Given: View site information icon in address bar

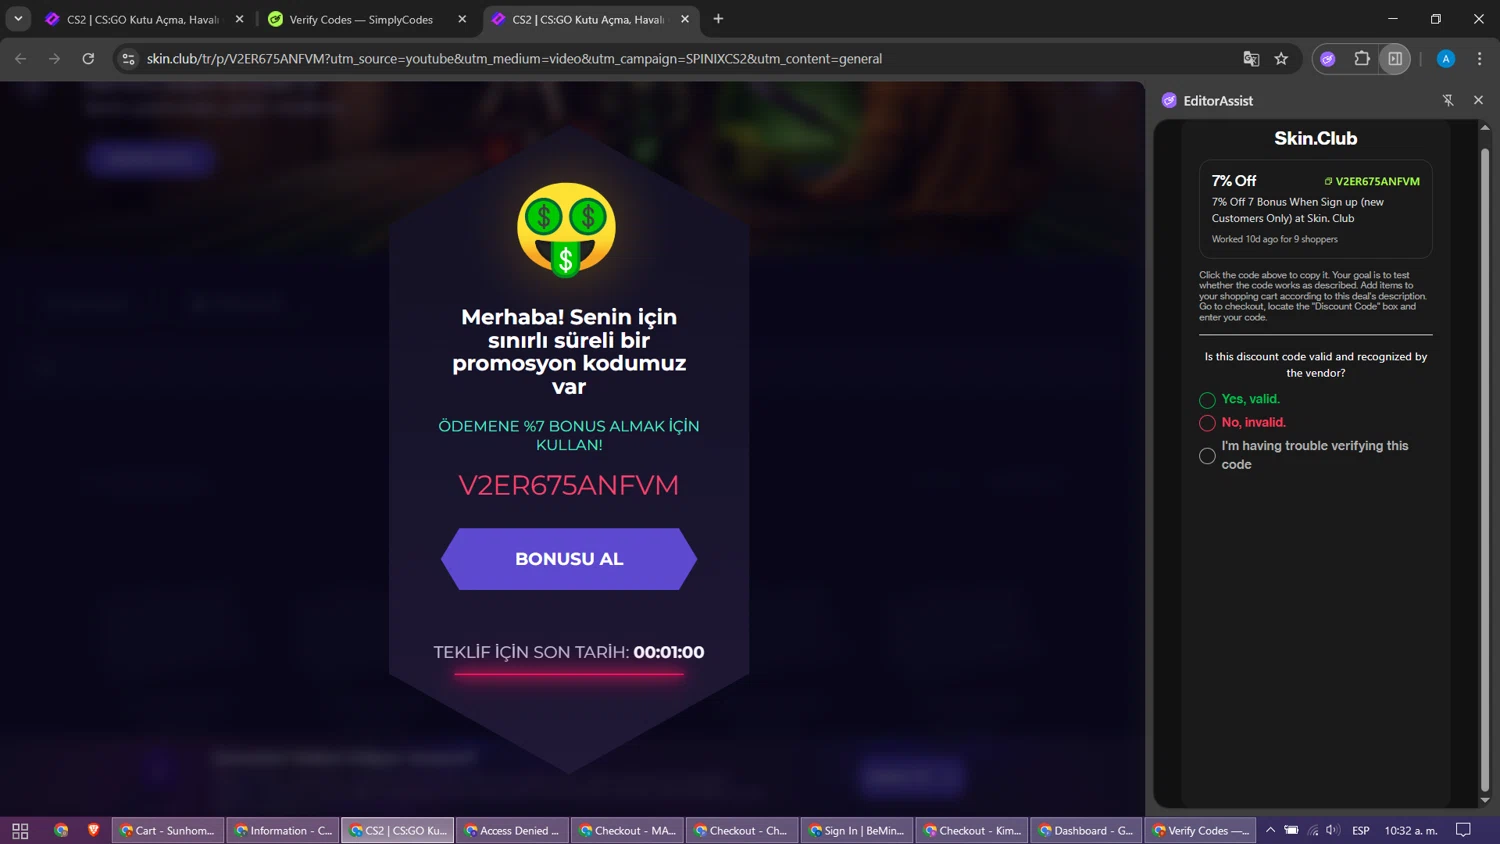Looking at the screenshot, I should pos(128,59).
